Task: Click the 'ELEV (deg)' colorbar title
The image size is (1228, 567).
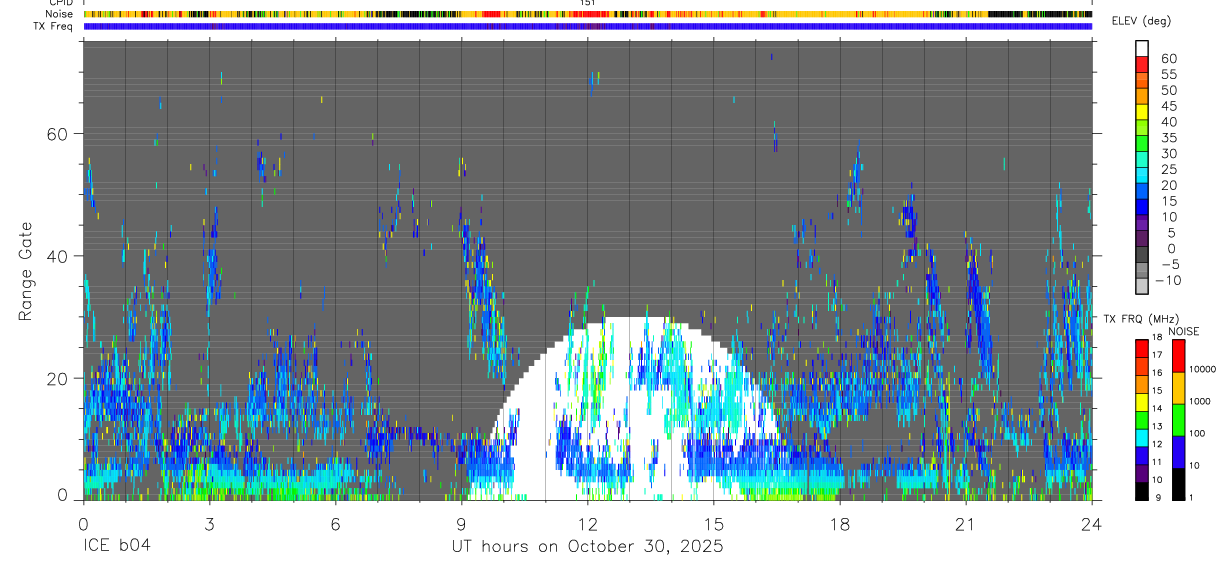Action: 1141,21
